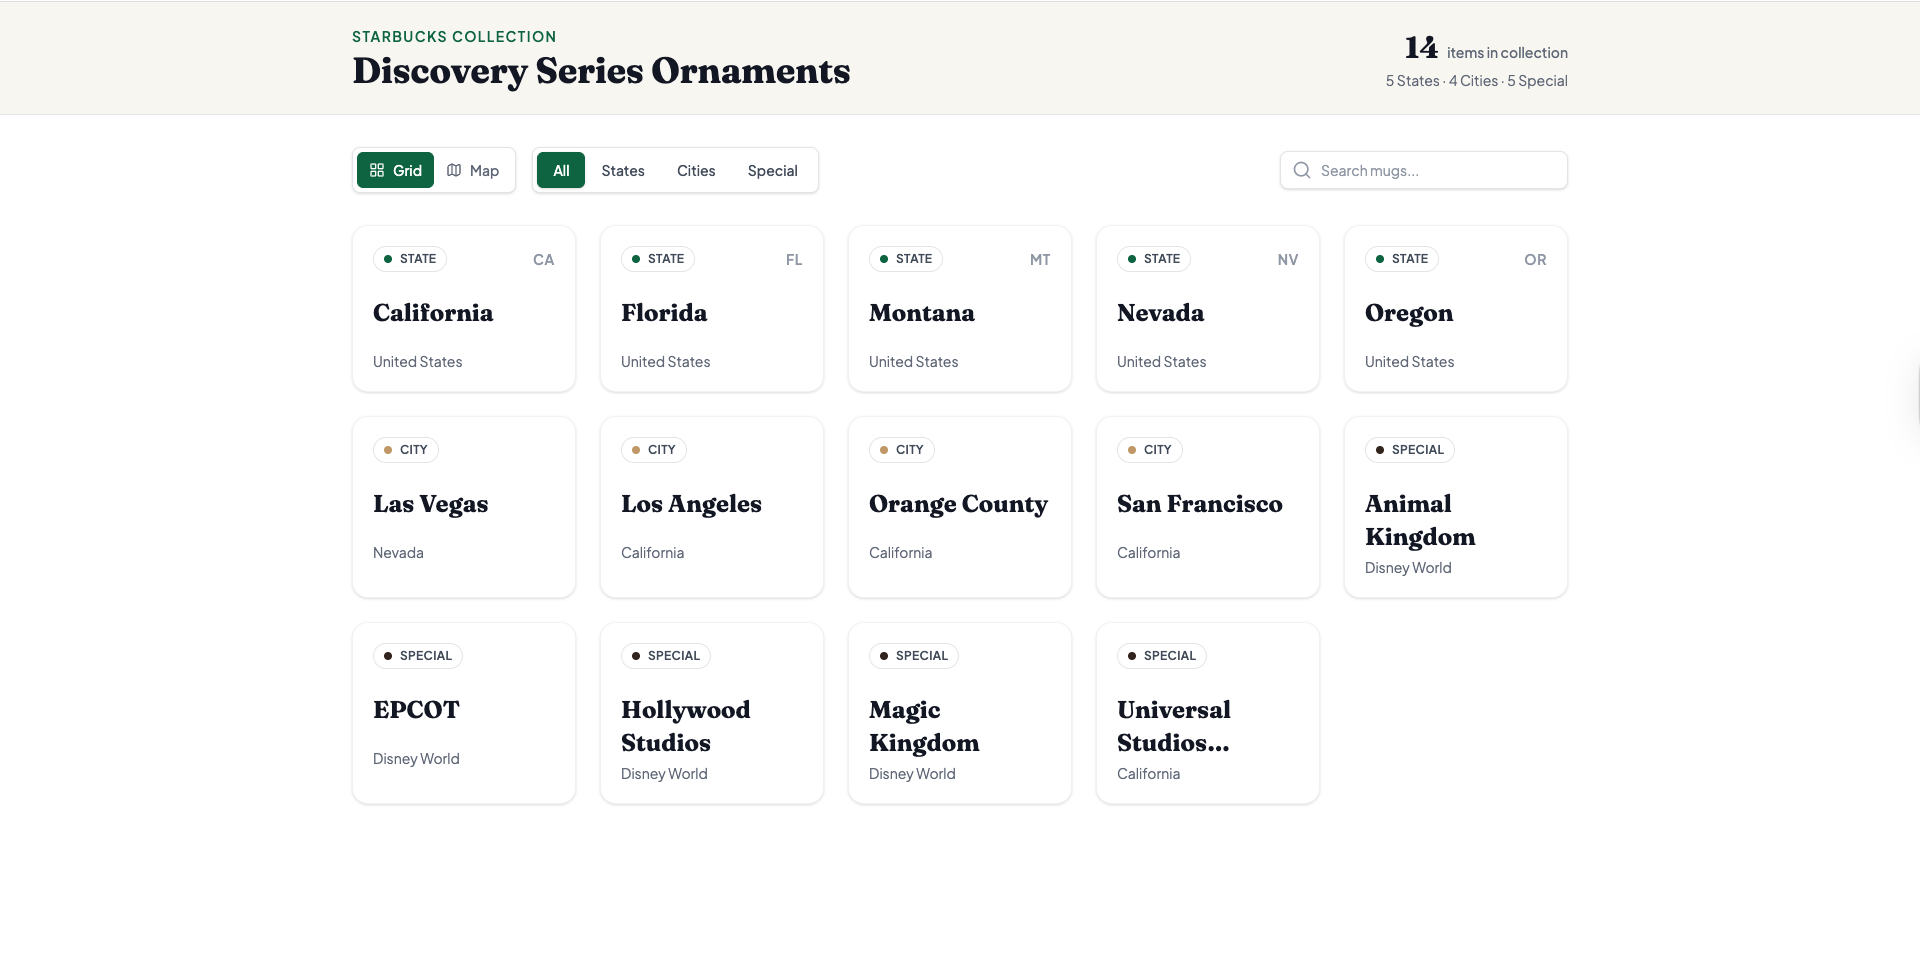Show All items filter
The height and width of the screenshot is (960, 1920).
(x=561, y=170)
